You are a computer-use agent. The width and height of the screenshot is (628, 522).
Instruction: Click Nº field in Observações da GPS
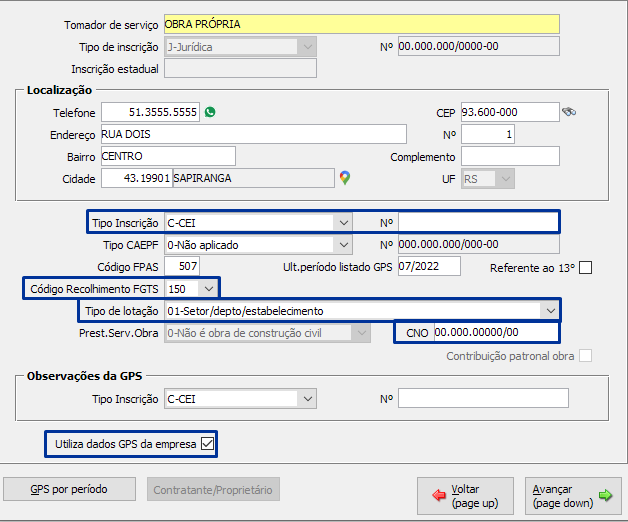(483, 398)
